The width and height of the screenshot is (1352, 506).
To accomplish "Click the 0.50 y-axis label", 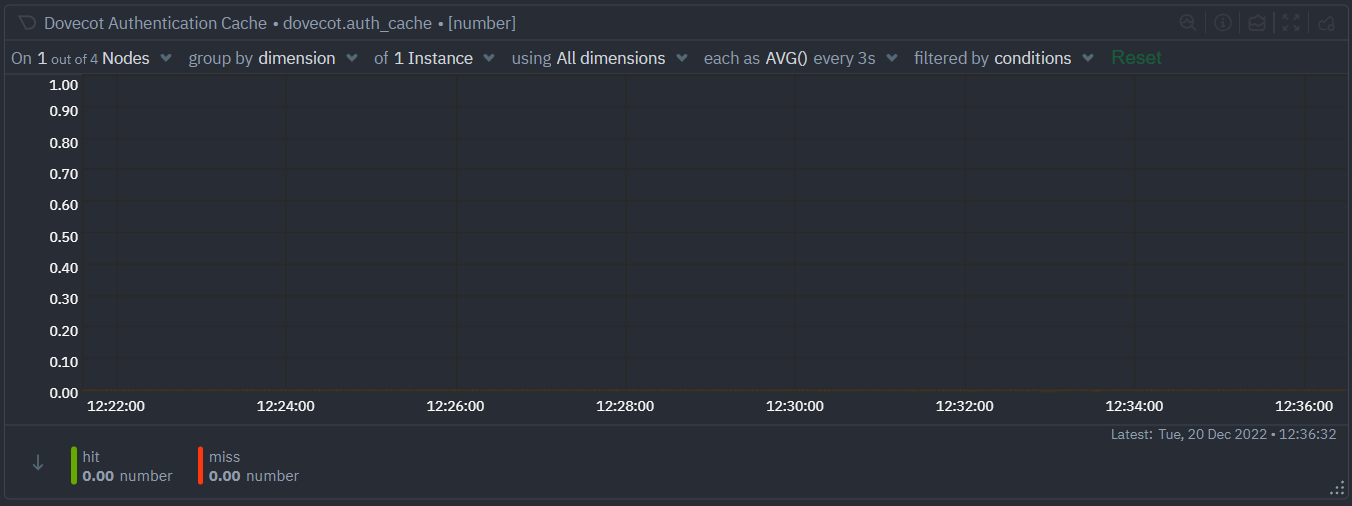I will 64,237.
